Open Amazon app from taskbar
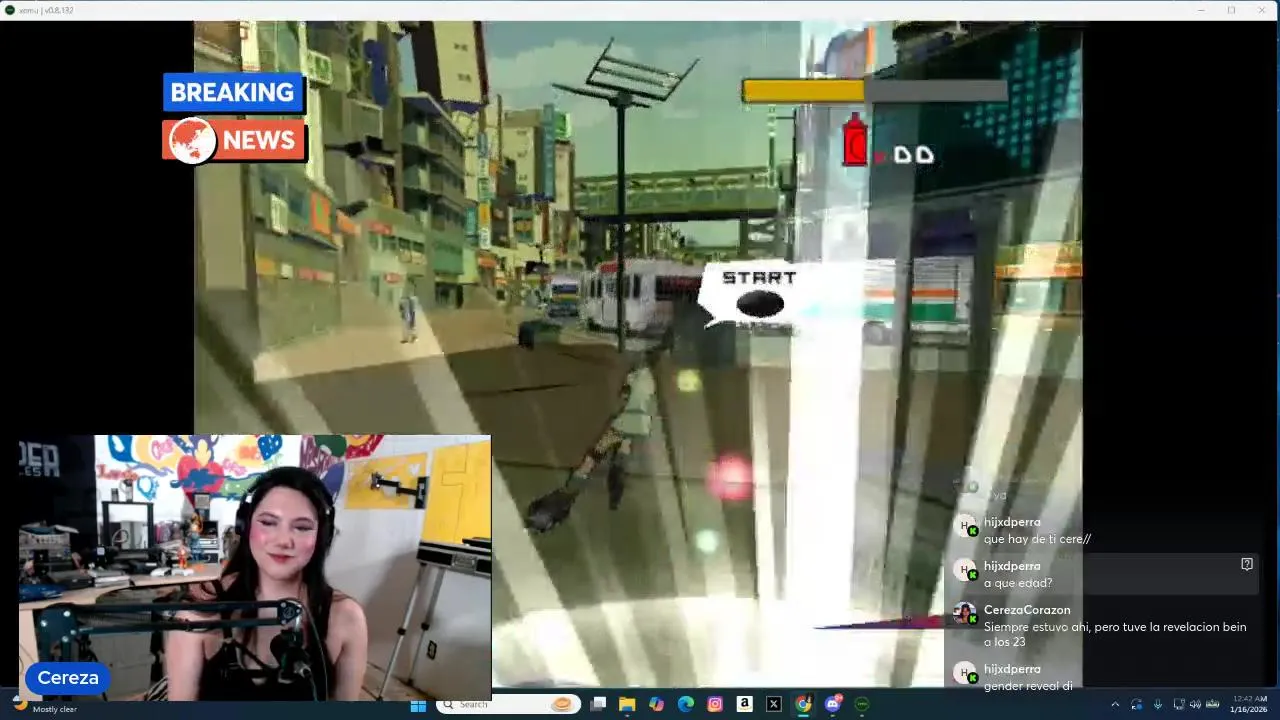Screen dimensions: 1280x720 pyautogui.click(x=744, y=704)
